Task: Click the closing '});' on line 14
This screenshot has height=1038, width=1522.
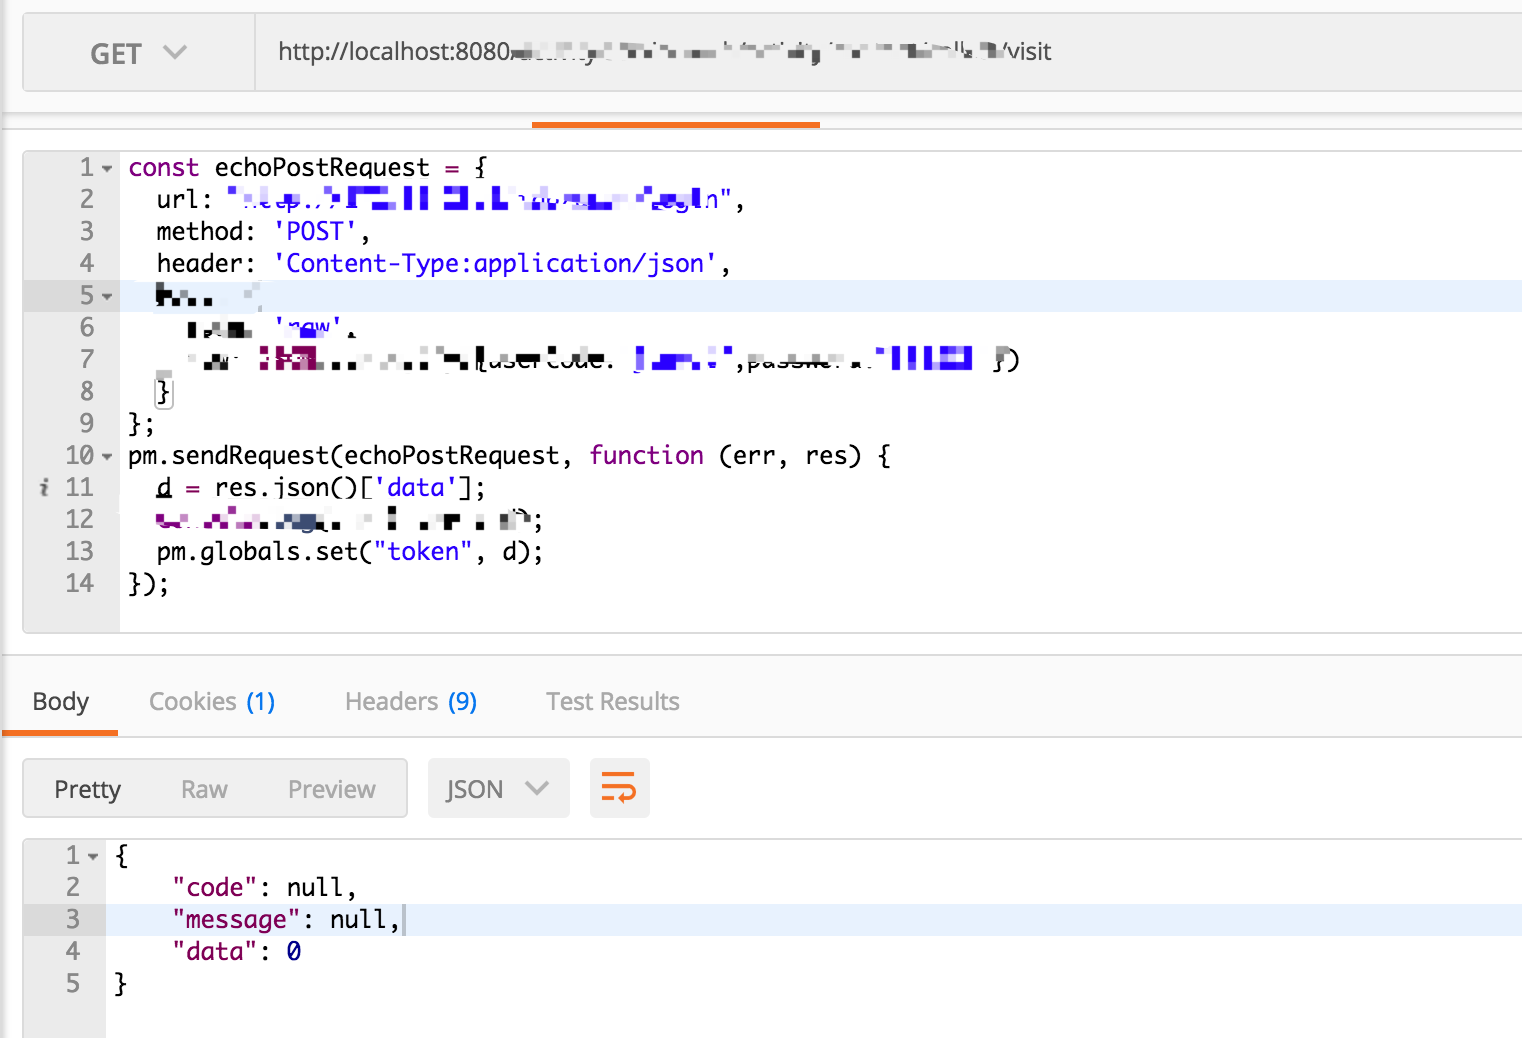Action: (x=149, y=583)
